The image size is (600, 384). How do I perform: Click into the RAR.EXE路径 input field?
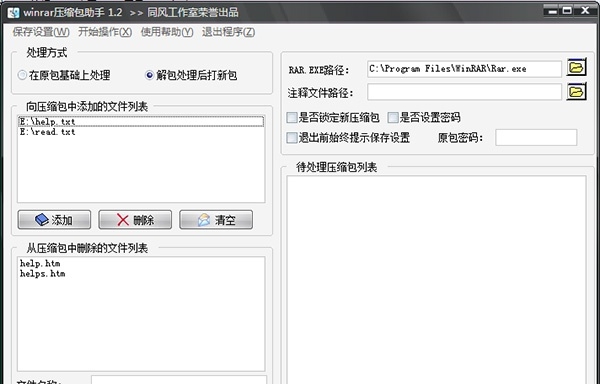[x=464, y=69]
